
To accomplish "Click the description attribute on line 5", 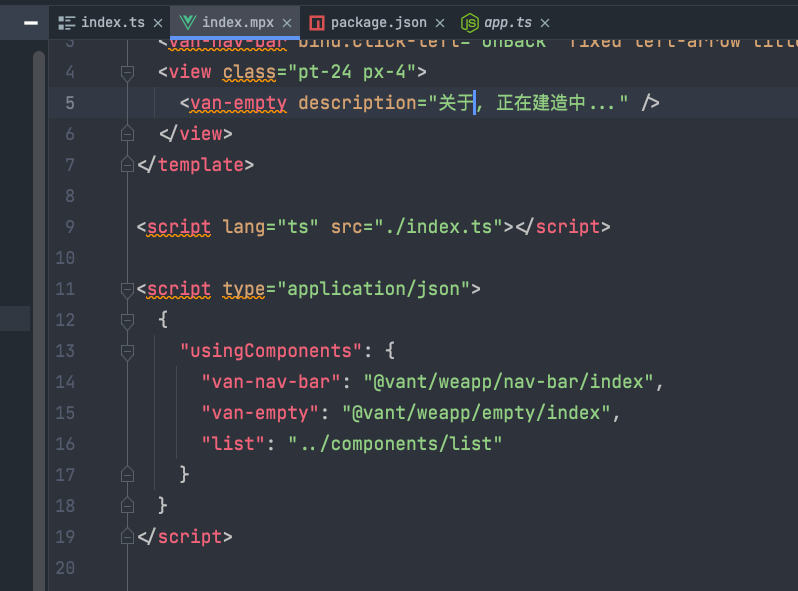I will [x=357, y=103].
